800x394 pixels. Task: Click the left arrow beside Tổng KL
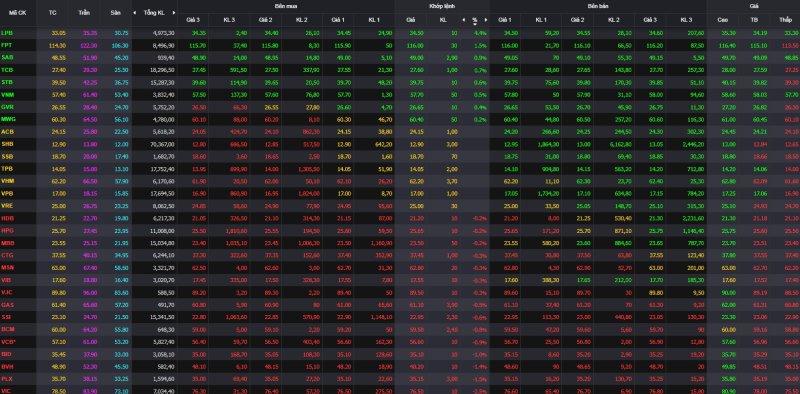[x=135, y=13]
